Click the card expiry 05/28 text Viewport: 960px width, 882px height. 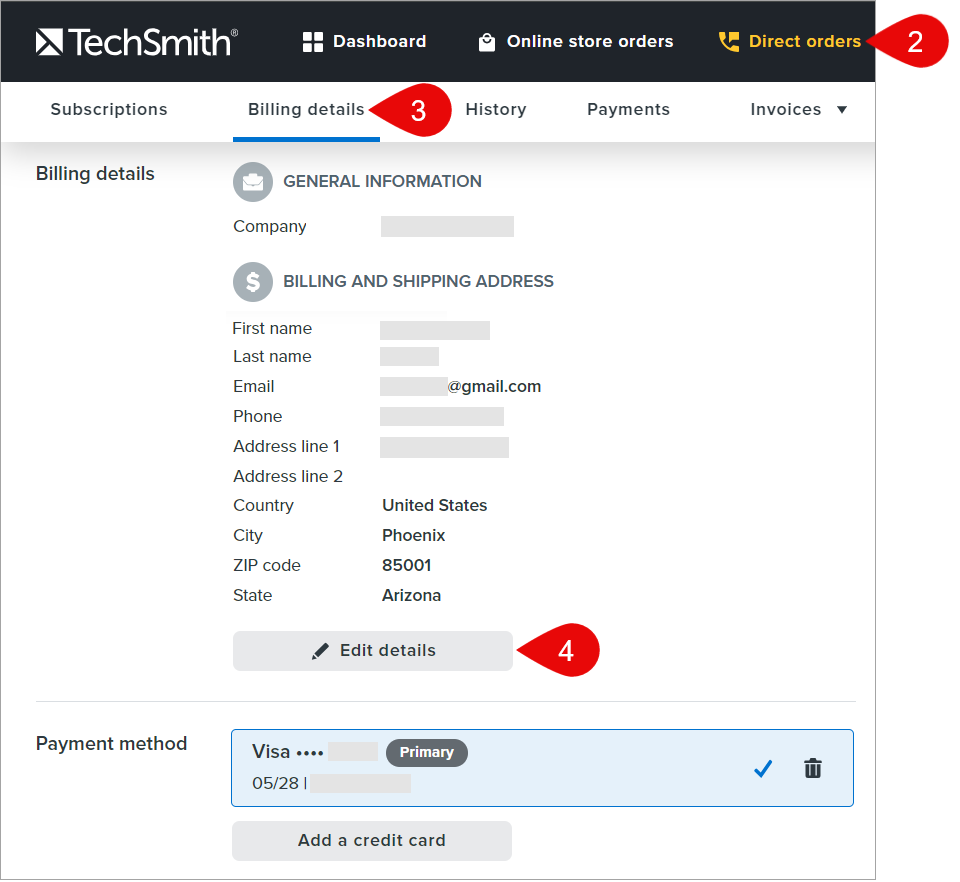tap(276, 783)
